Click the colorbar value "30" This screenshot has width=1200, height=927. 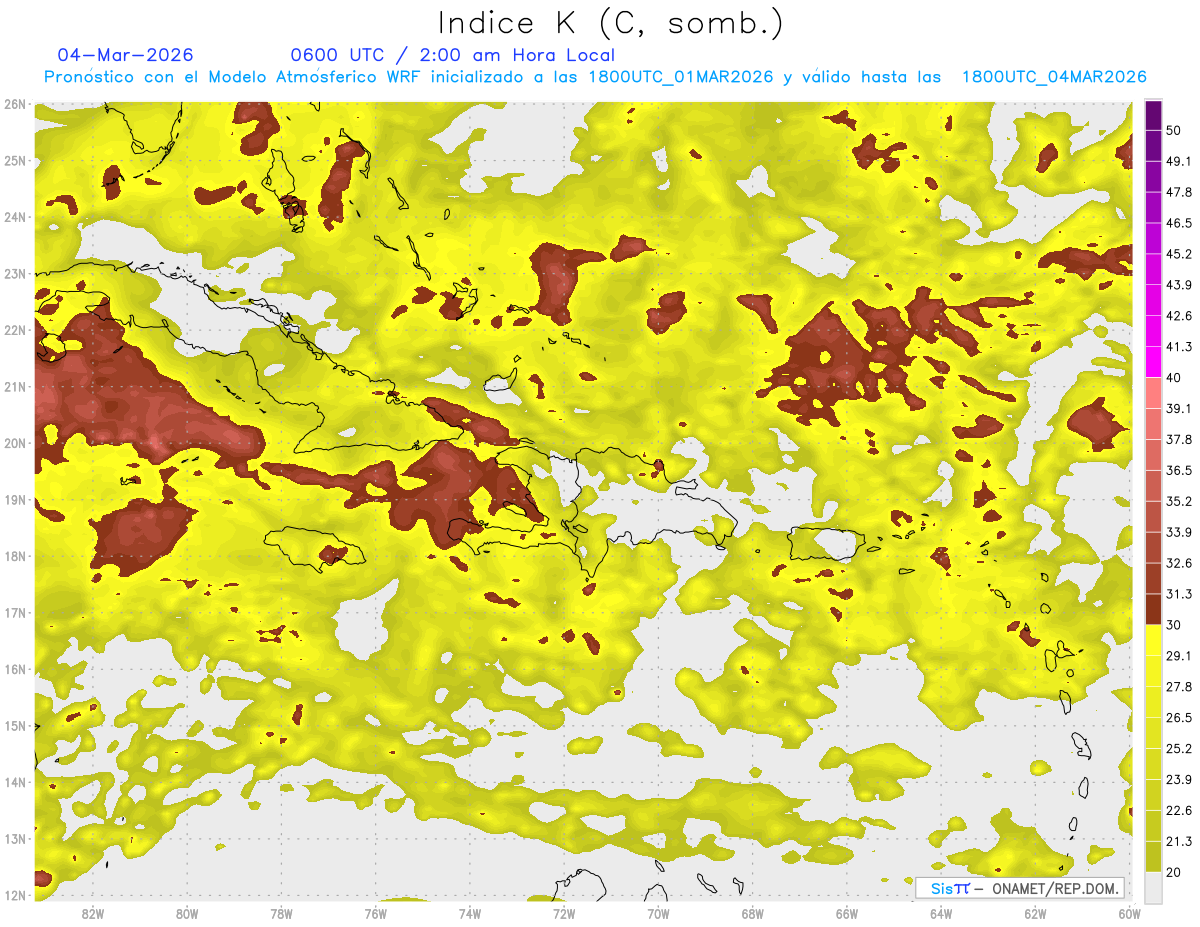1174,625
